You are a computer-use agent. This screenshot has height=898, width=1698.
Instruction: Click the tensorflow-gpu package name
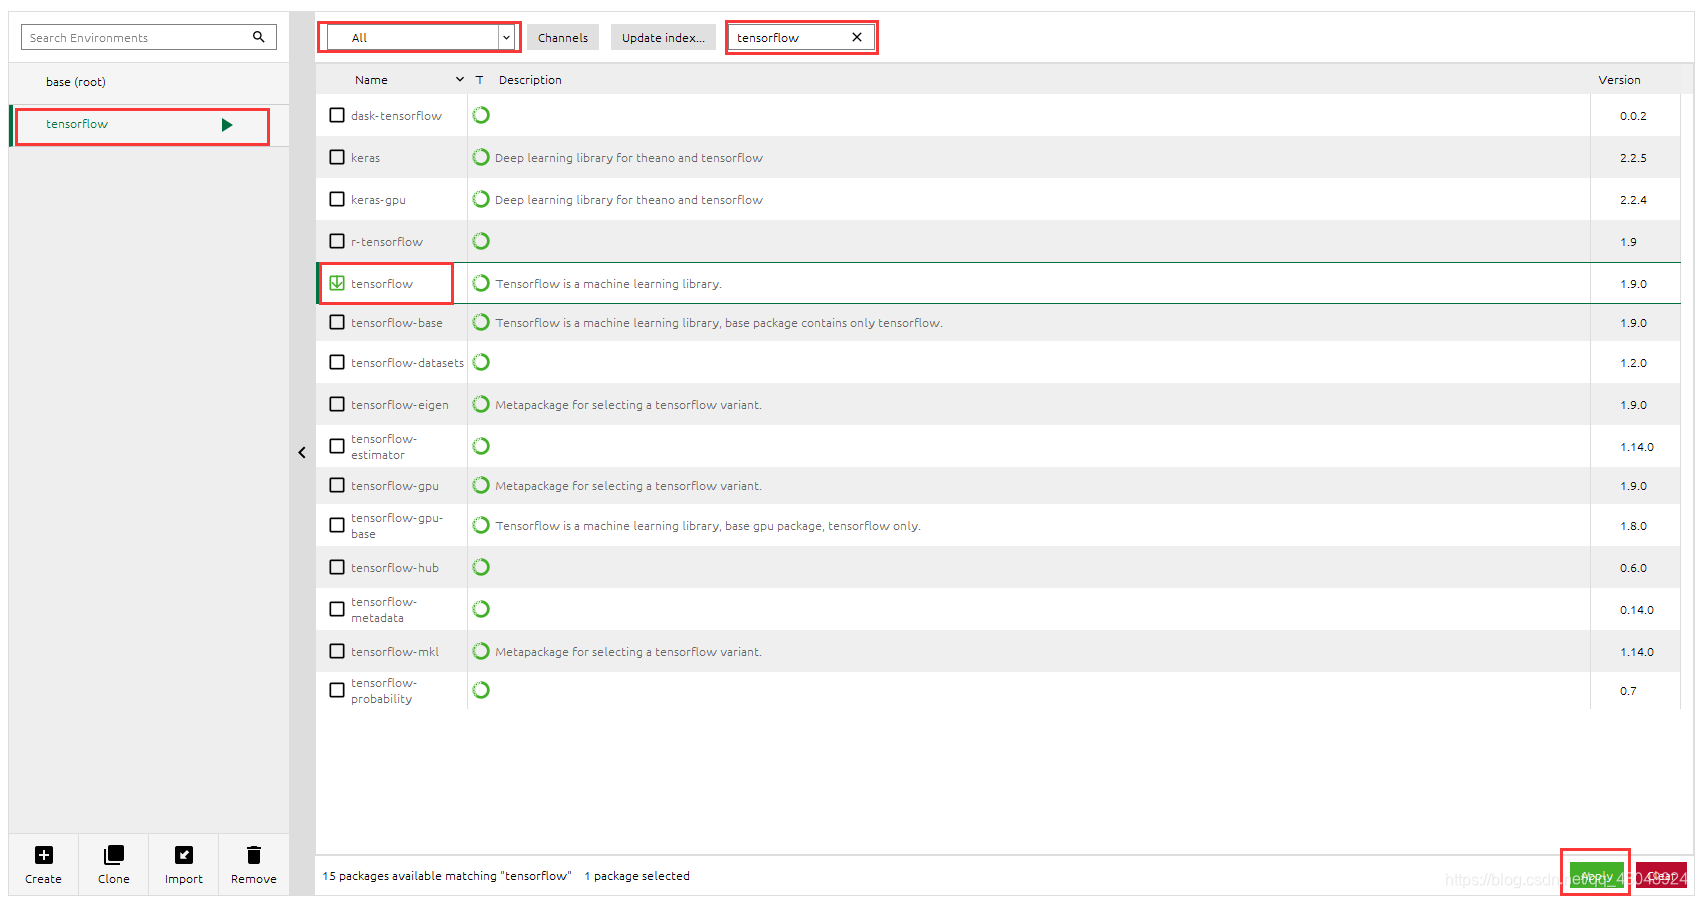pos(395,486)
